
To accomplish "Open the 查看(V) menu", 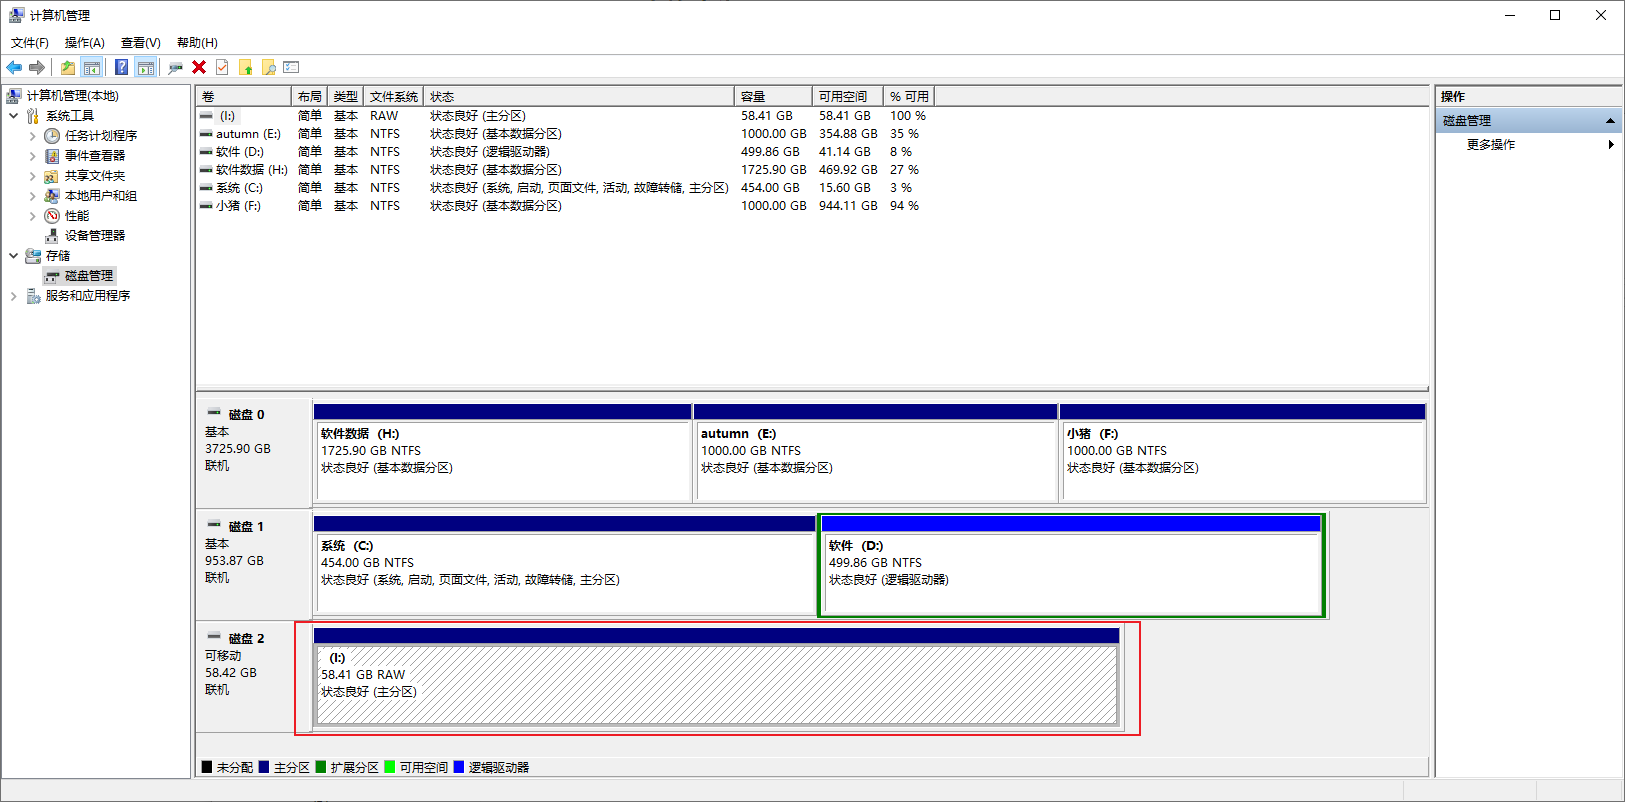I will tap(141, 42).
